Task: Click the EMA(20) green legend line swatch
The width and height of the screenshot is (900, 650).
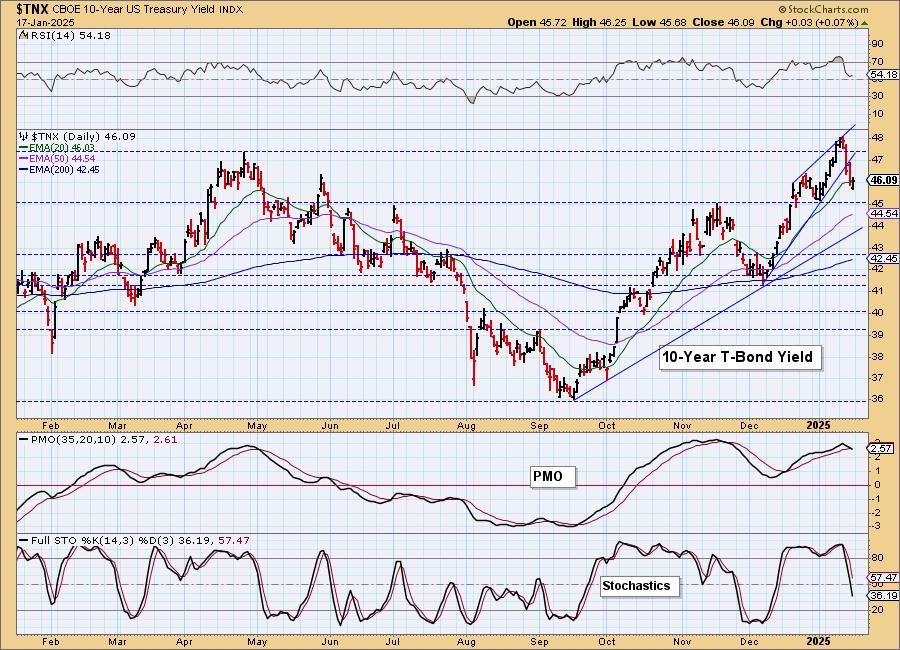Action: pyautogui.click(x=24, y=148)
